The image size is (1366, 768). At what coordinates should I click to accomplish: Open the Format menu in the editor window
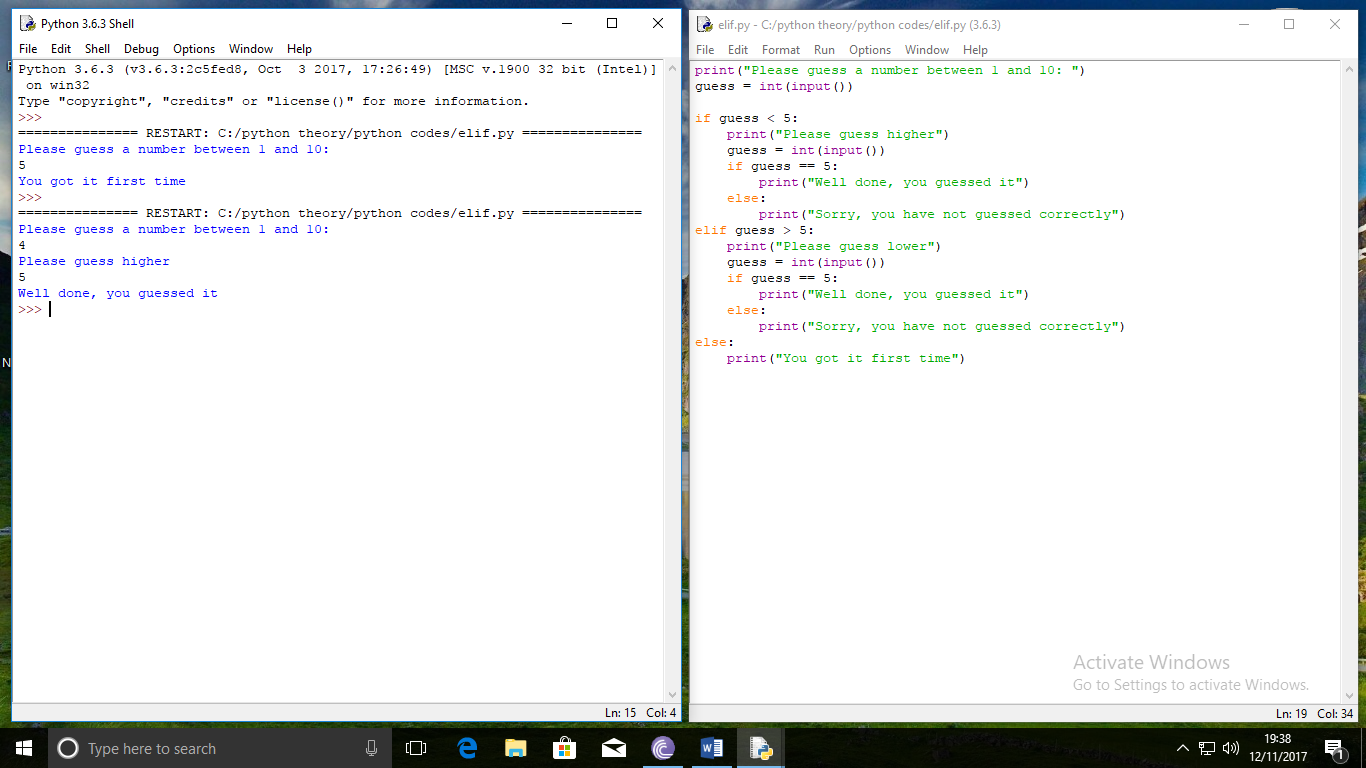780,49
